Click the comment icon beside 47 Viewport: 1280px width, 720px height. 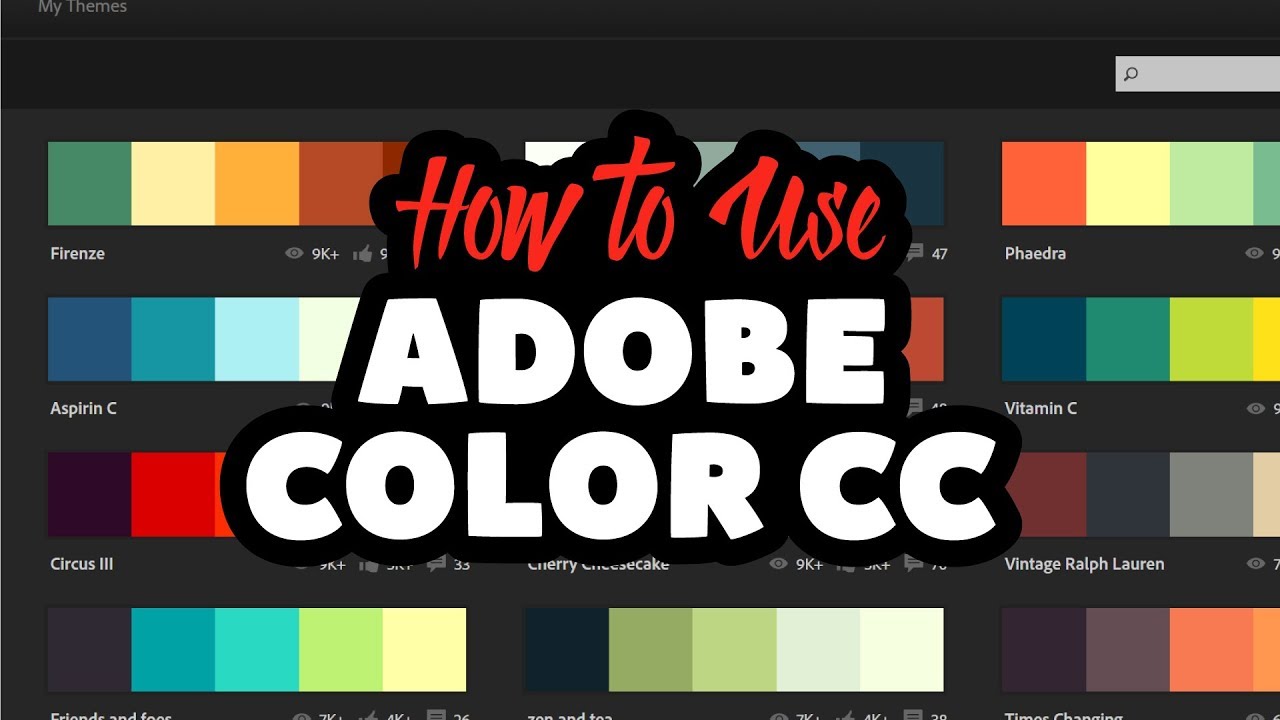(914, 254)
